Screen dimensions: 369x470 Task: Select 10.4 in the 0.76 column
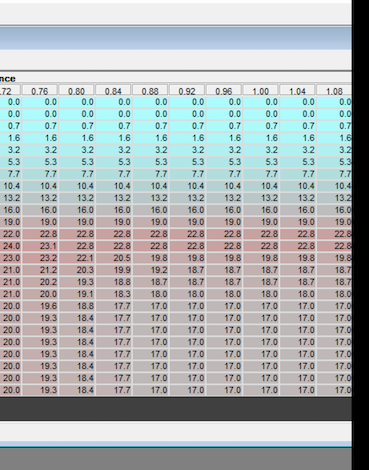click(40, 186)
